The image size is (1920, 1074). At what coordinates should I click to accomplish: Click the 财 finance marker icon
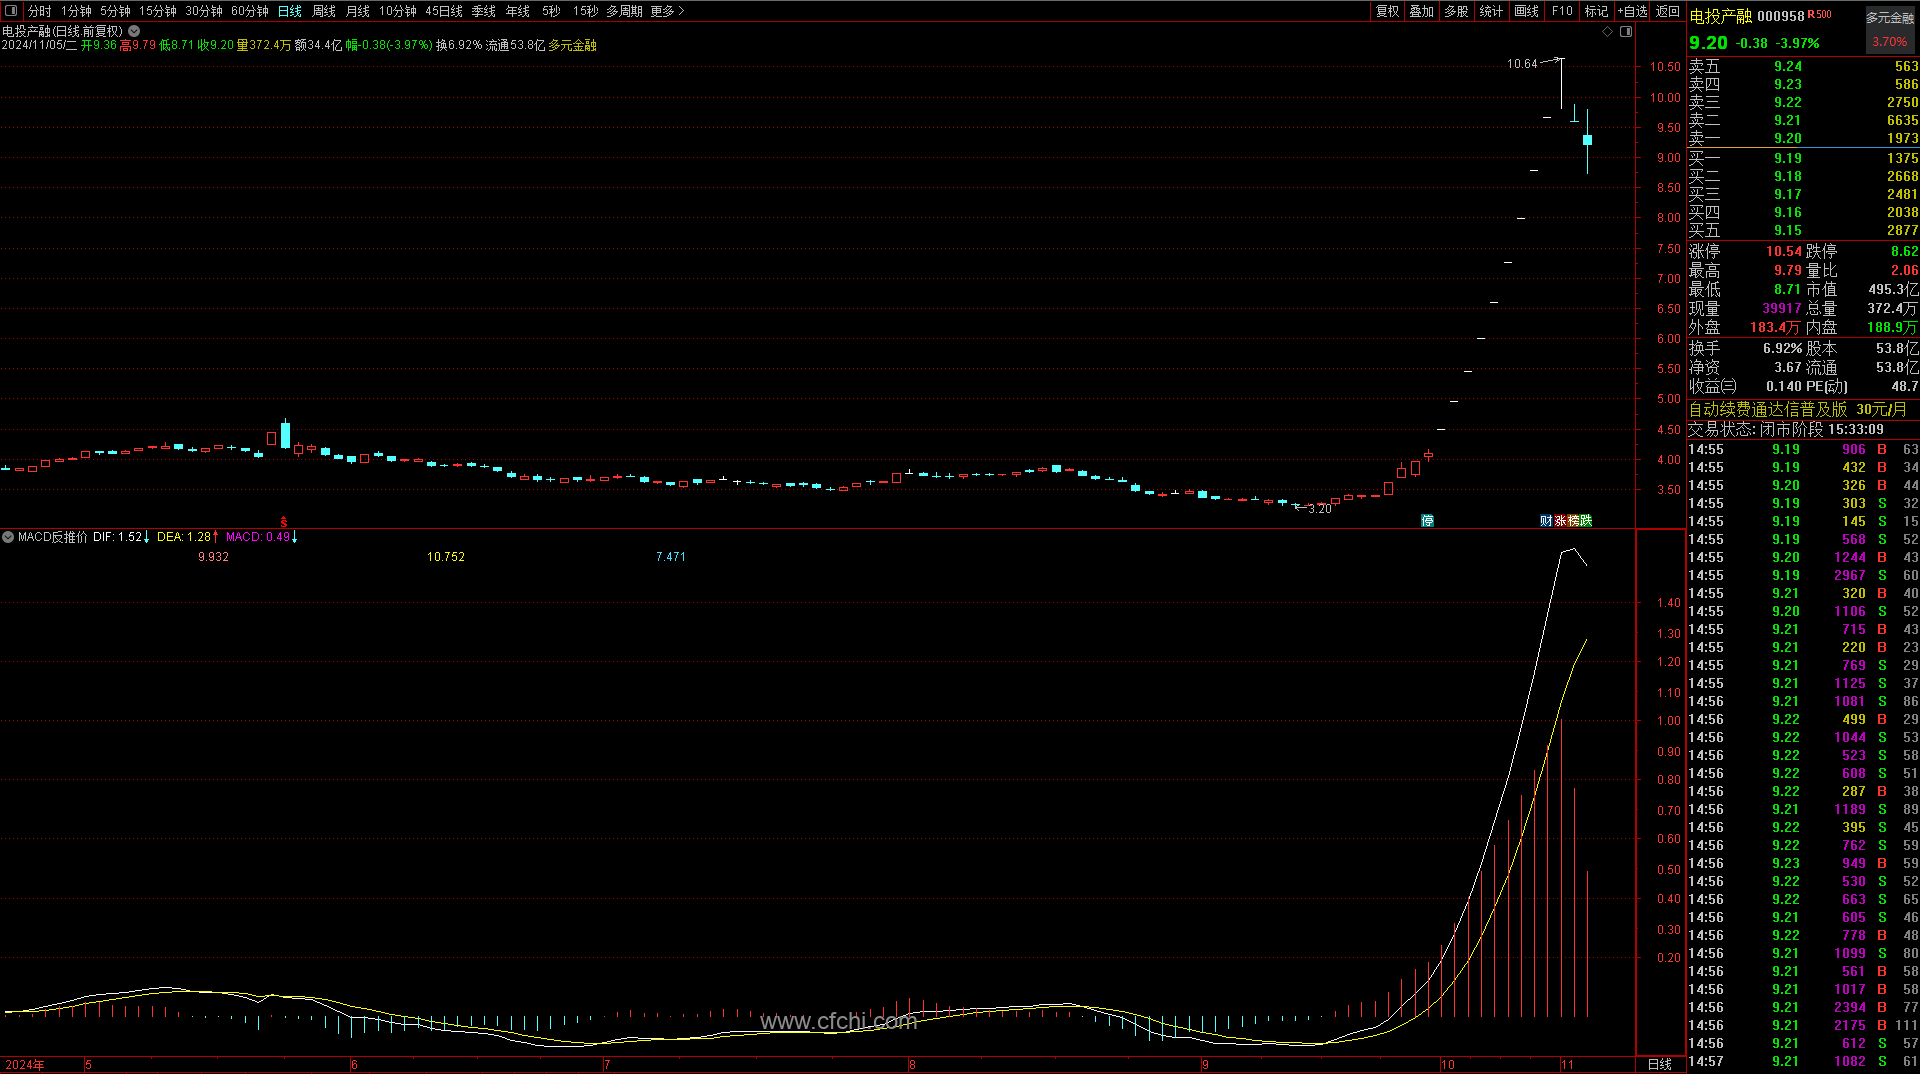[1545, 521]
